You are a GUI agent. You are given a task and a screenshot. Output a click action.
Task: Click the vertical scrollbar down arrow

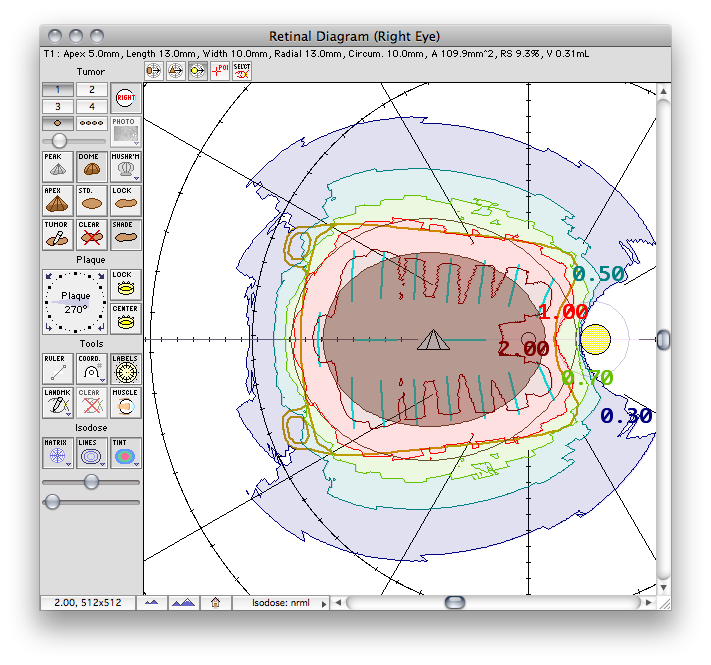click(x=663, y=587)
